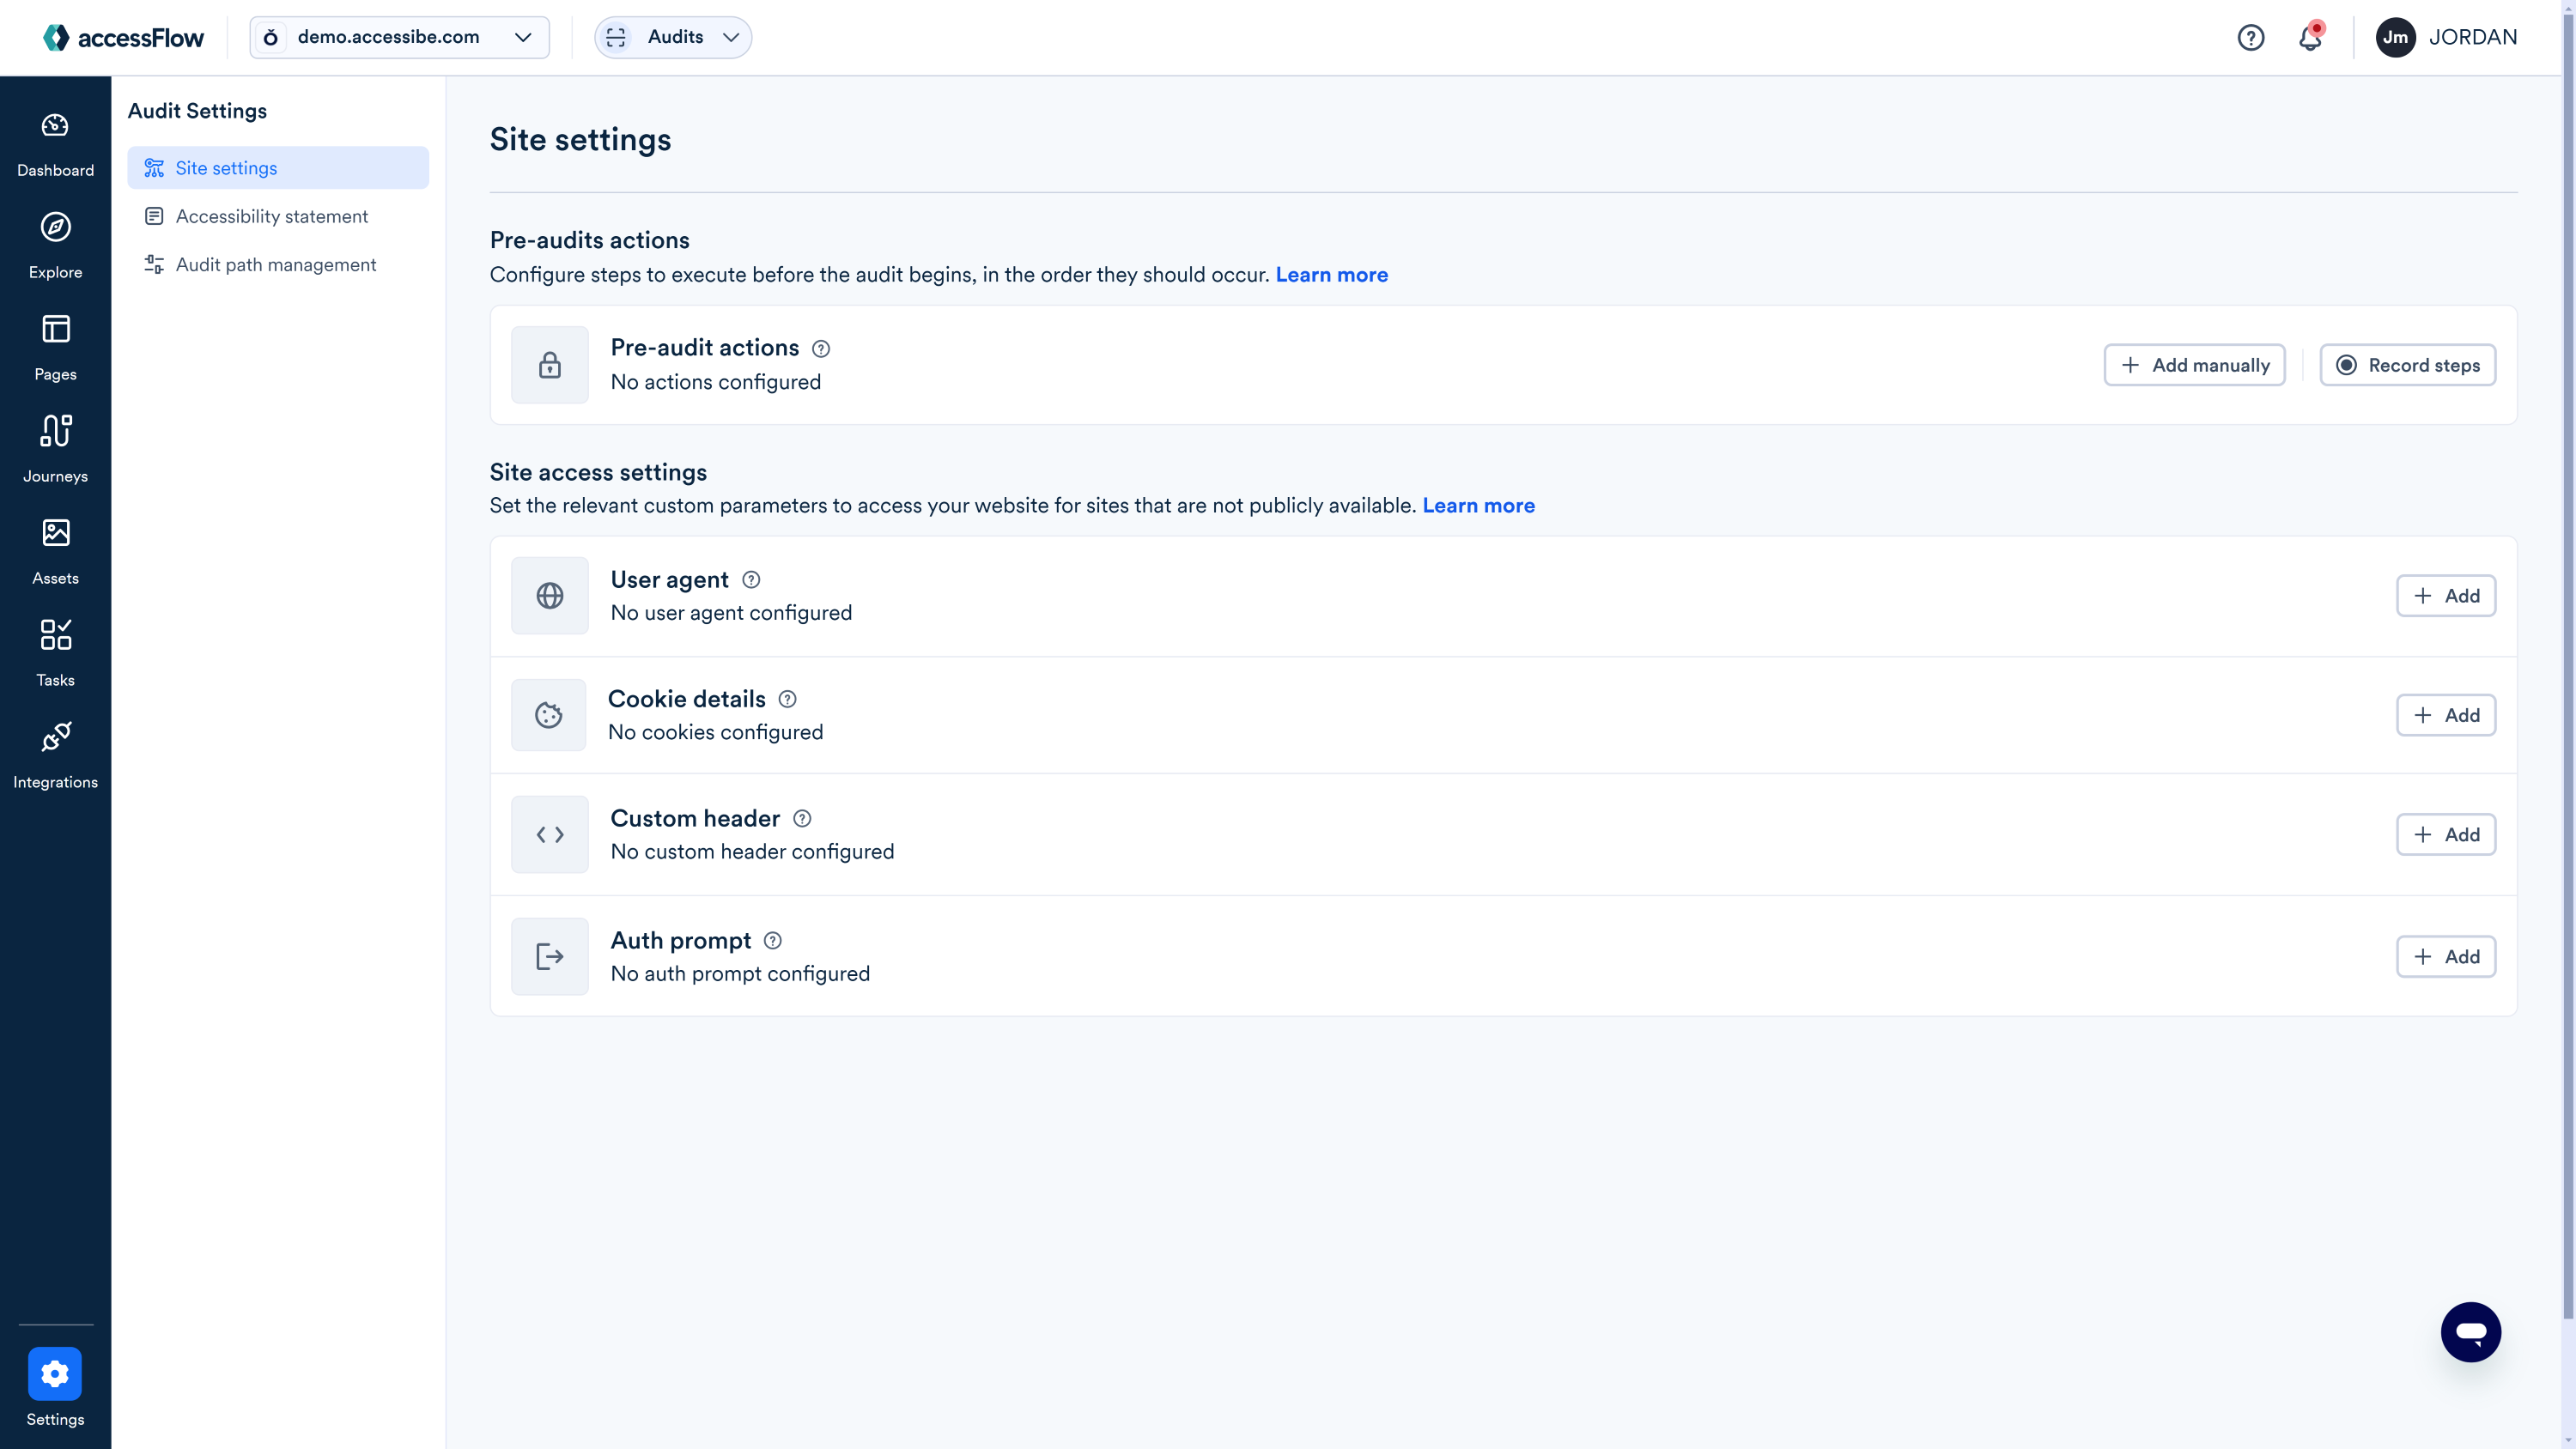Switch to Accessibility statement settings
This screenshot has width=2576, height=1449.
[271, 216]
